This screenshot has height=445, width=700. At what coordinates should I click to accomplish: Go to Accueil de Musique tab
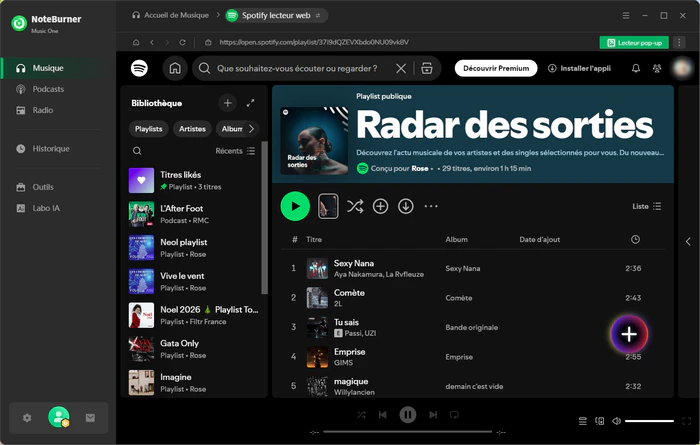(171, 15)
